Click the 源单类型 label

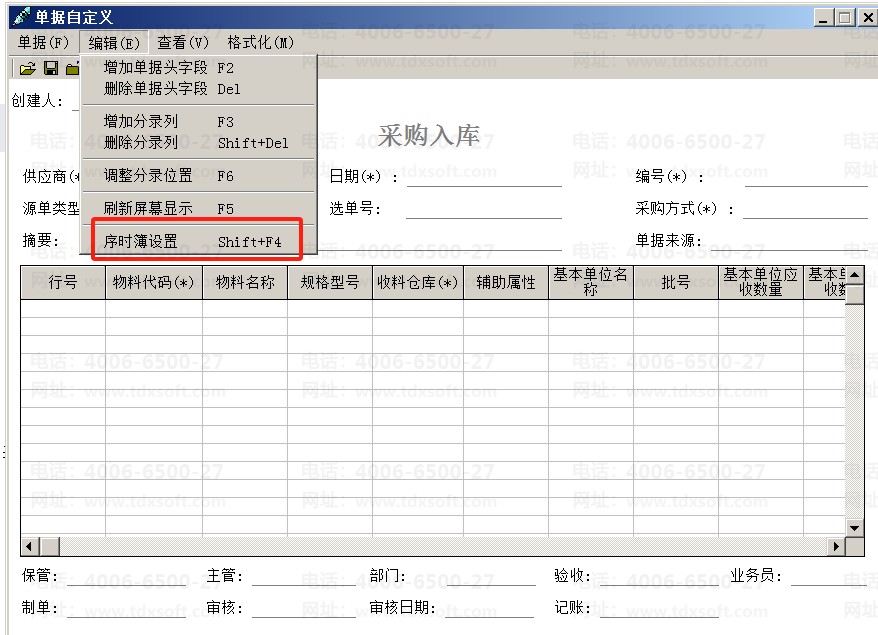(51, 209)
